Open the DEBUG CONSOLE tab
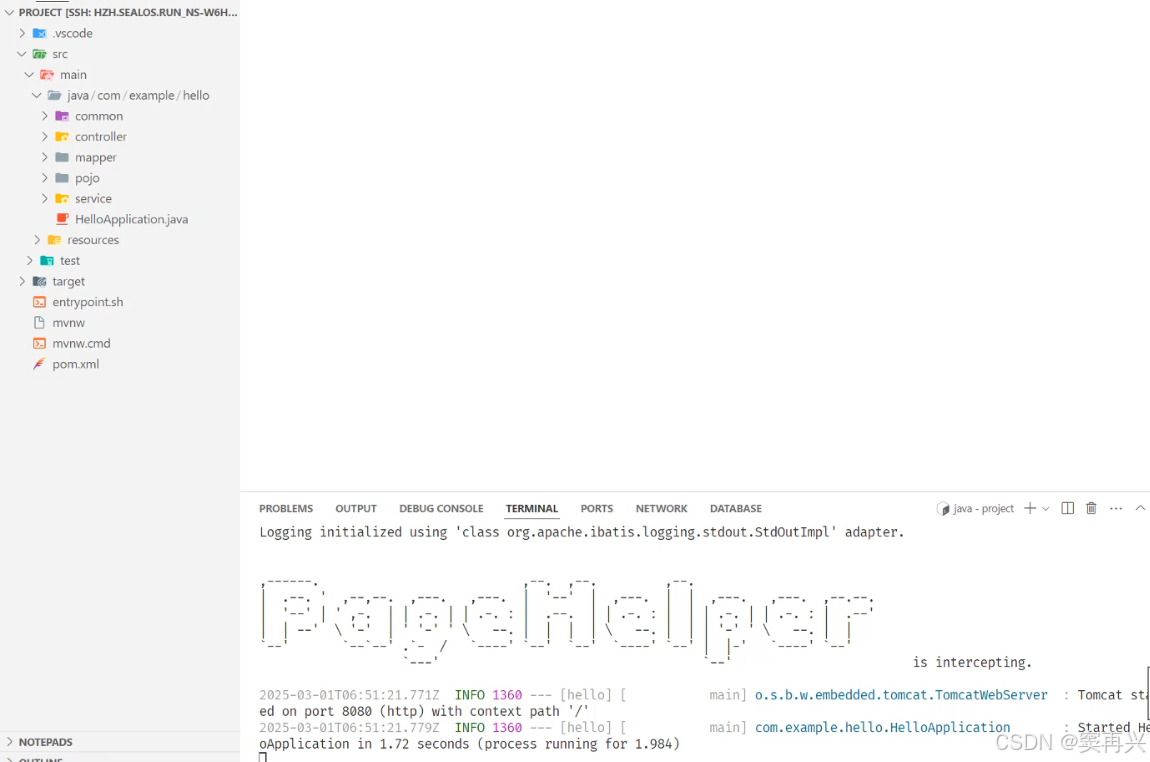This screenshot has width=1150, height=762. tap(442, 508)
